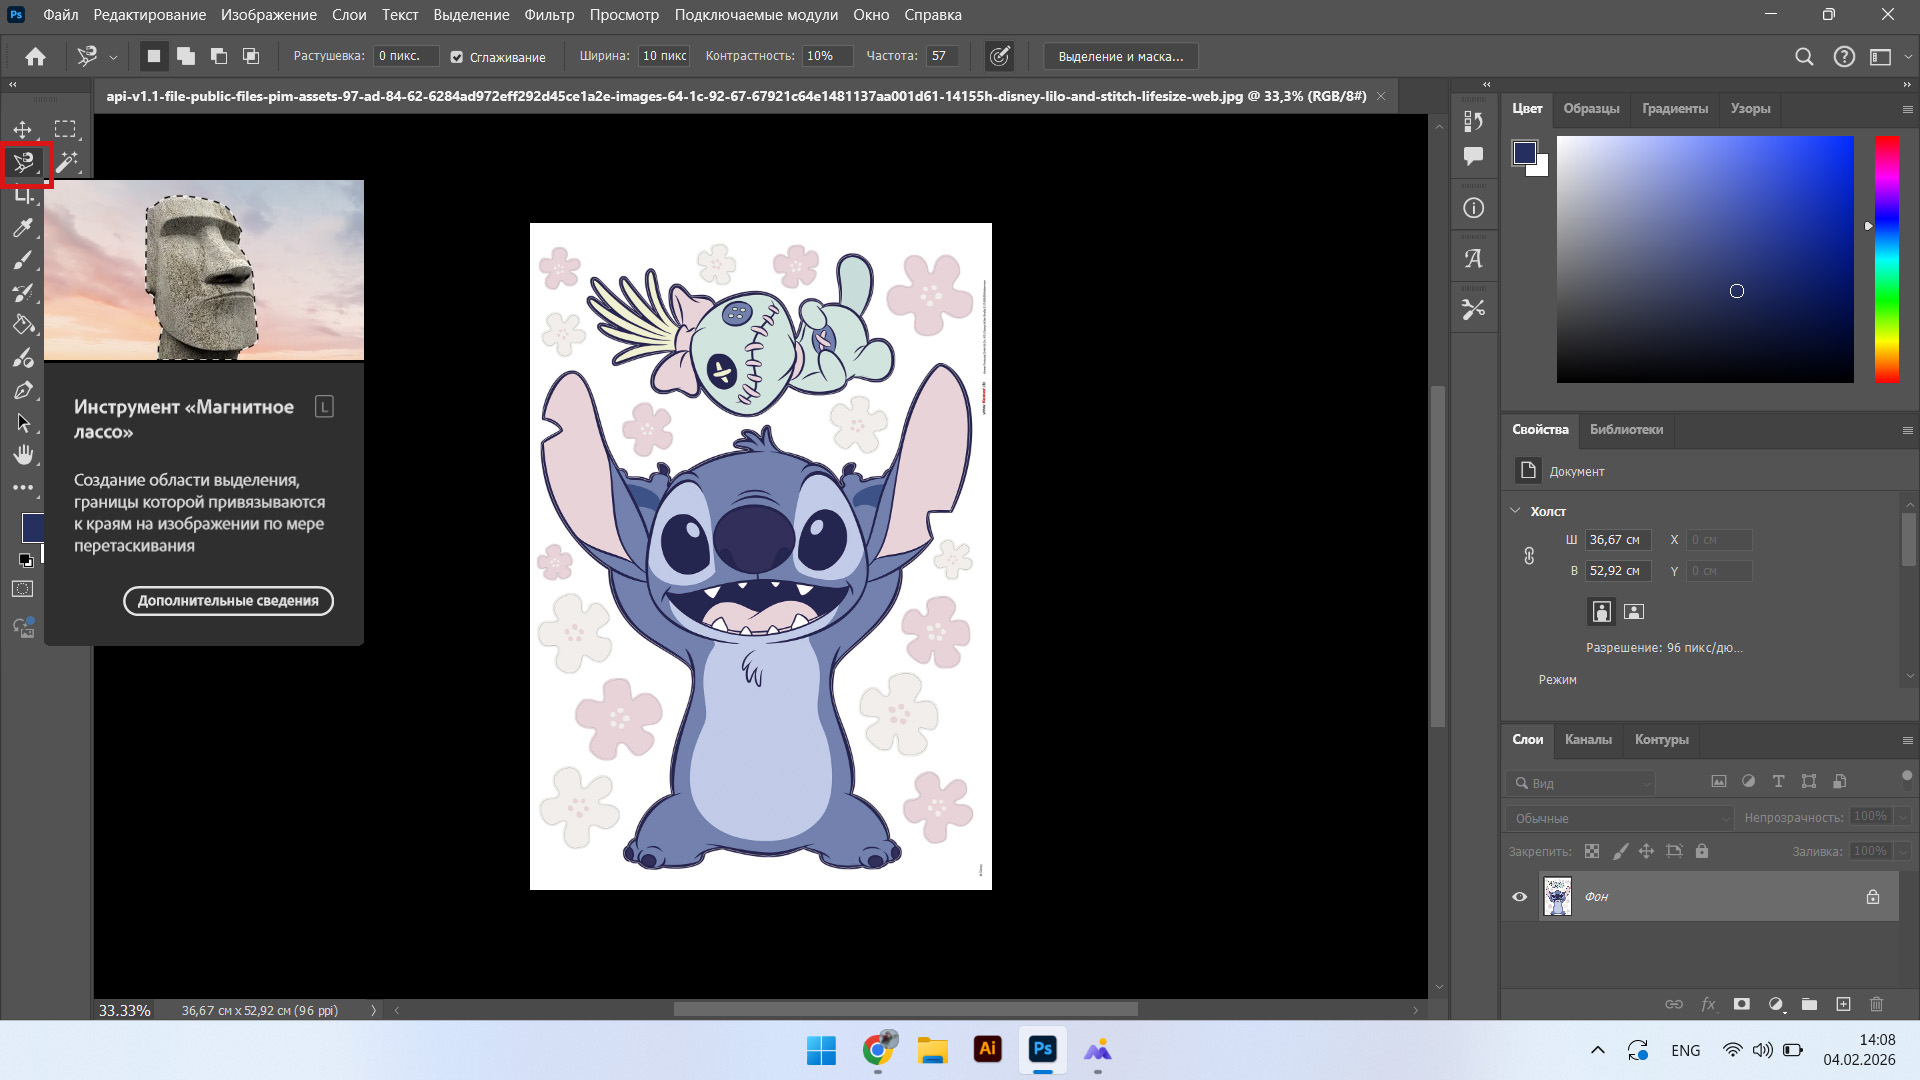Image resolution: width=1920 pixels, height=1080 pixels.
Task: Create a new layer via plus icon
Action: [1843, 1004]
